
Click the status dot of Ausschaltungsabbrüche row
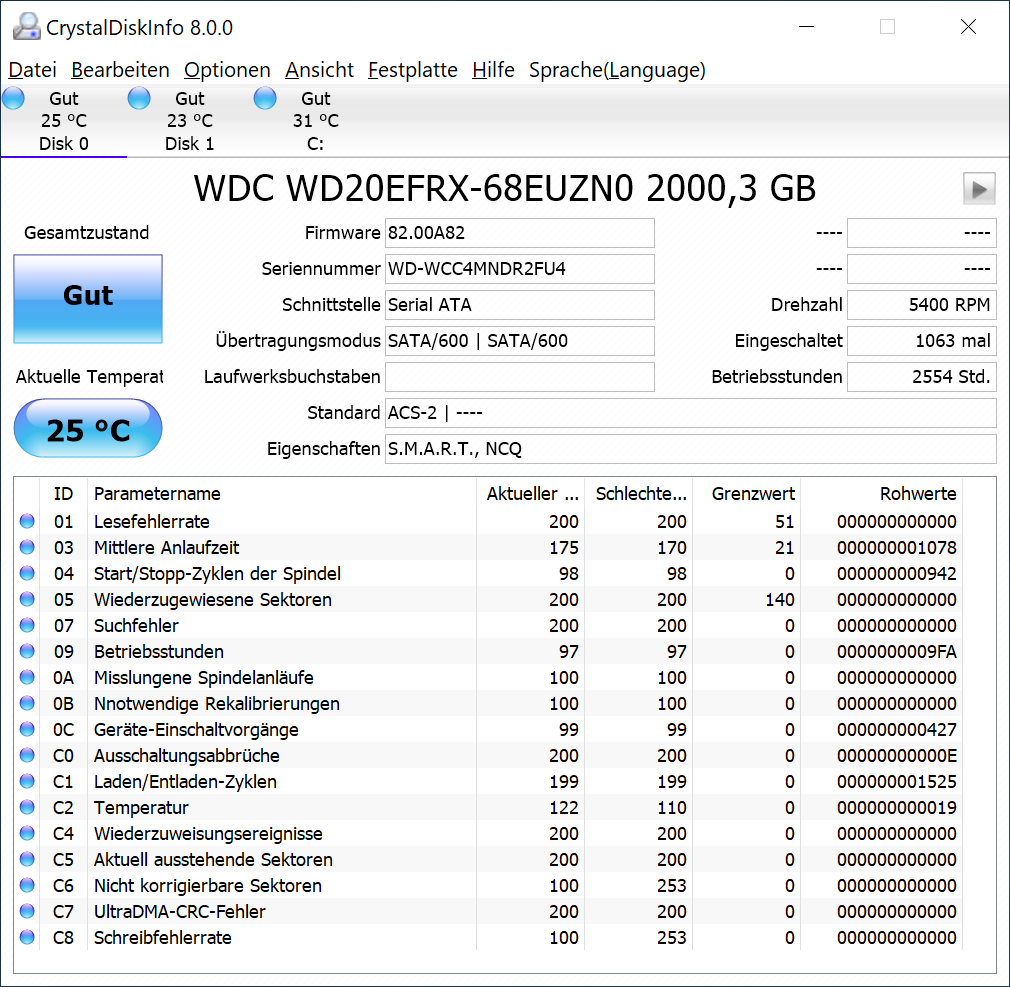pyautogui.click(x=27, y=755)
